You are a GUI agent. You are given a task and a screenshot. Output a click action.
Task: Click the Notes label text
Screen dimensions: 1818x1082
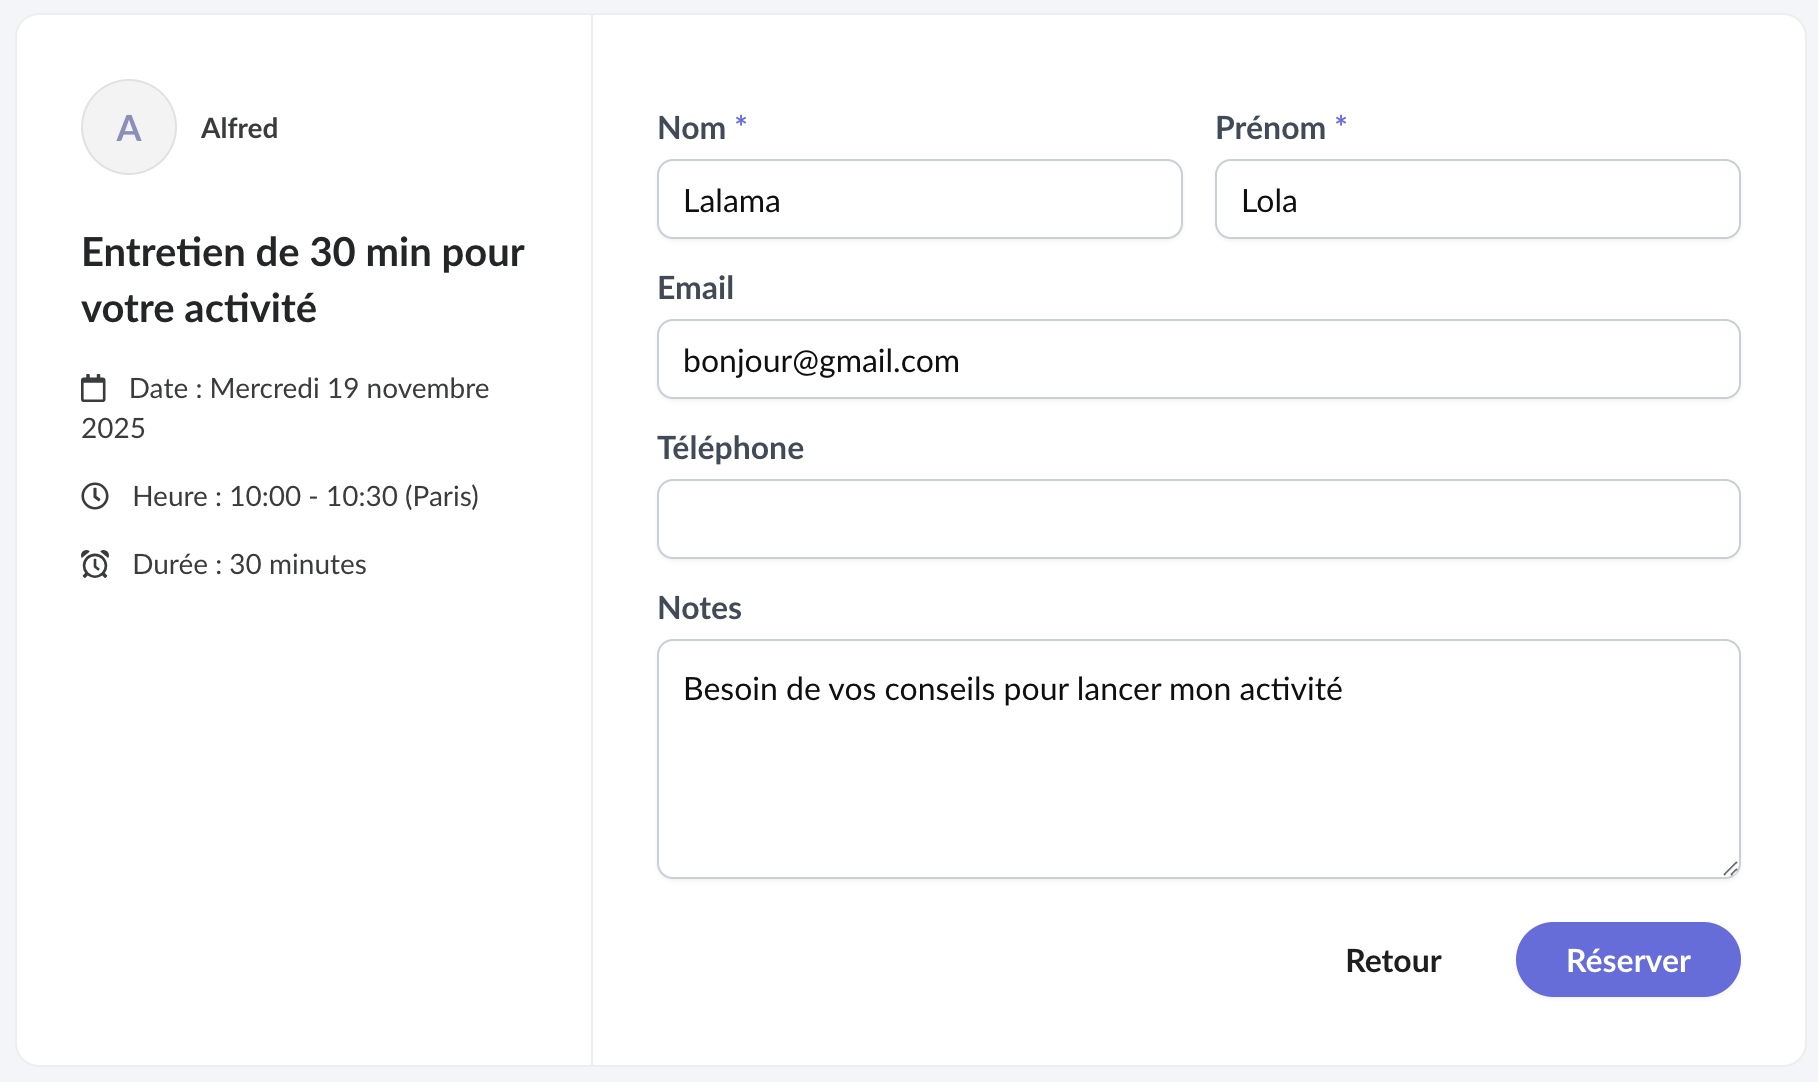699,608
